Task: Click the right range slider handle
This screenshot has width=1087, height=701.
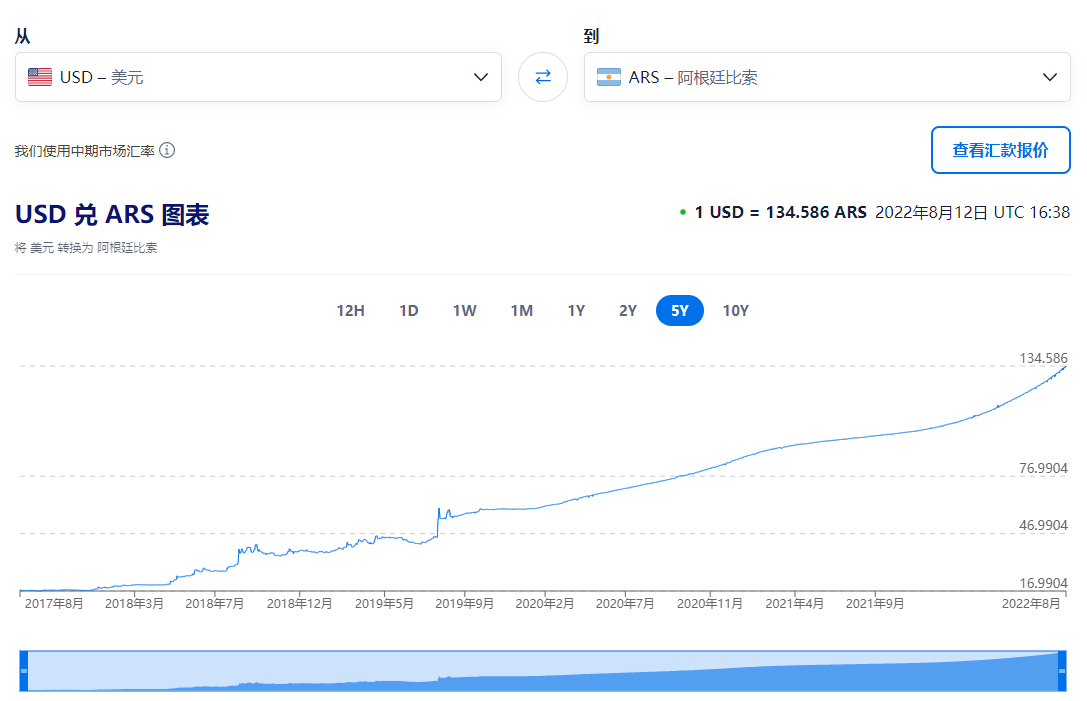Action: (x=1062, y=671)
